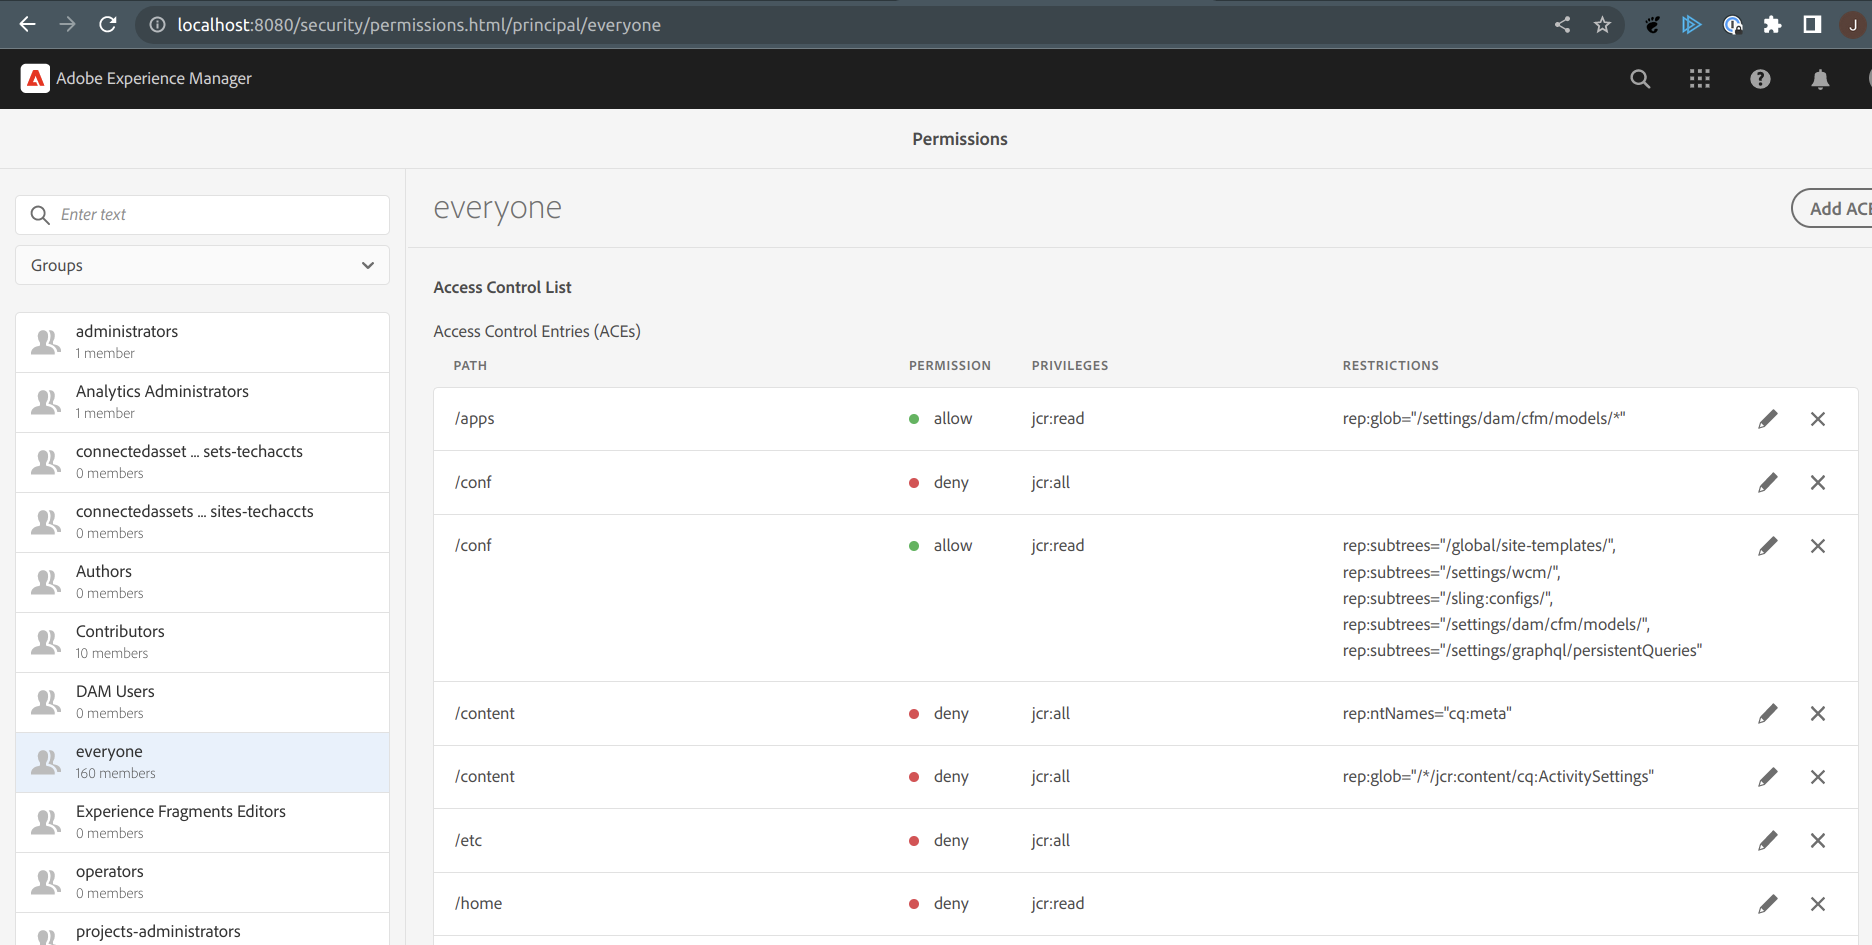Delete the /content ActivitySettings ACE

coord(1818,777)
